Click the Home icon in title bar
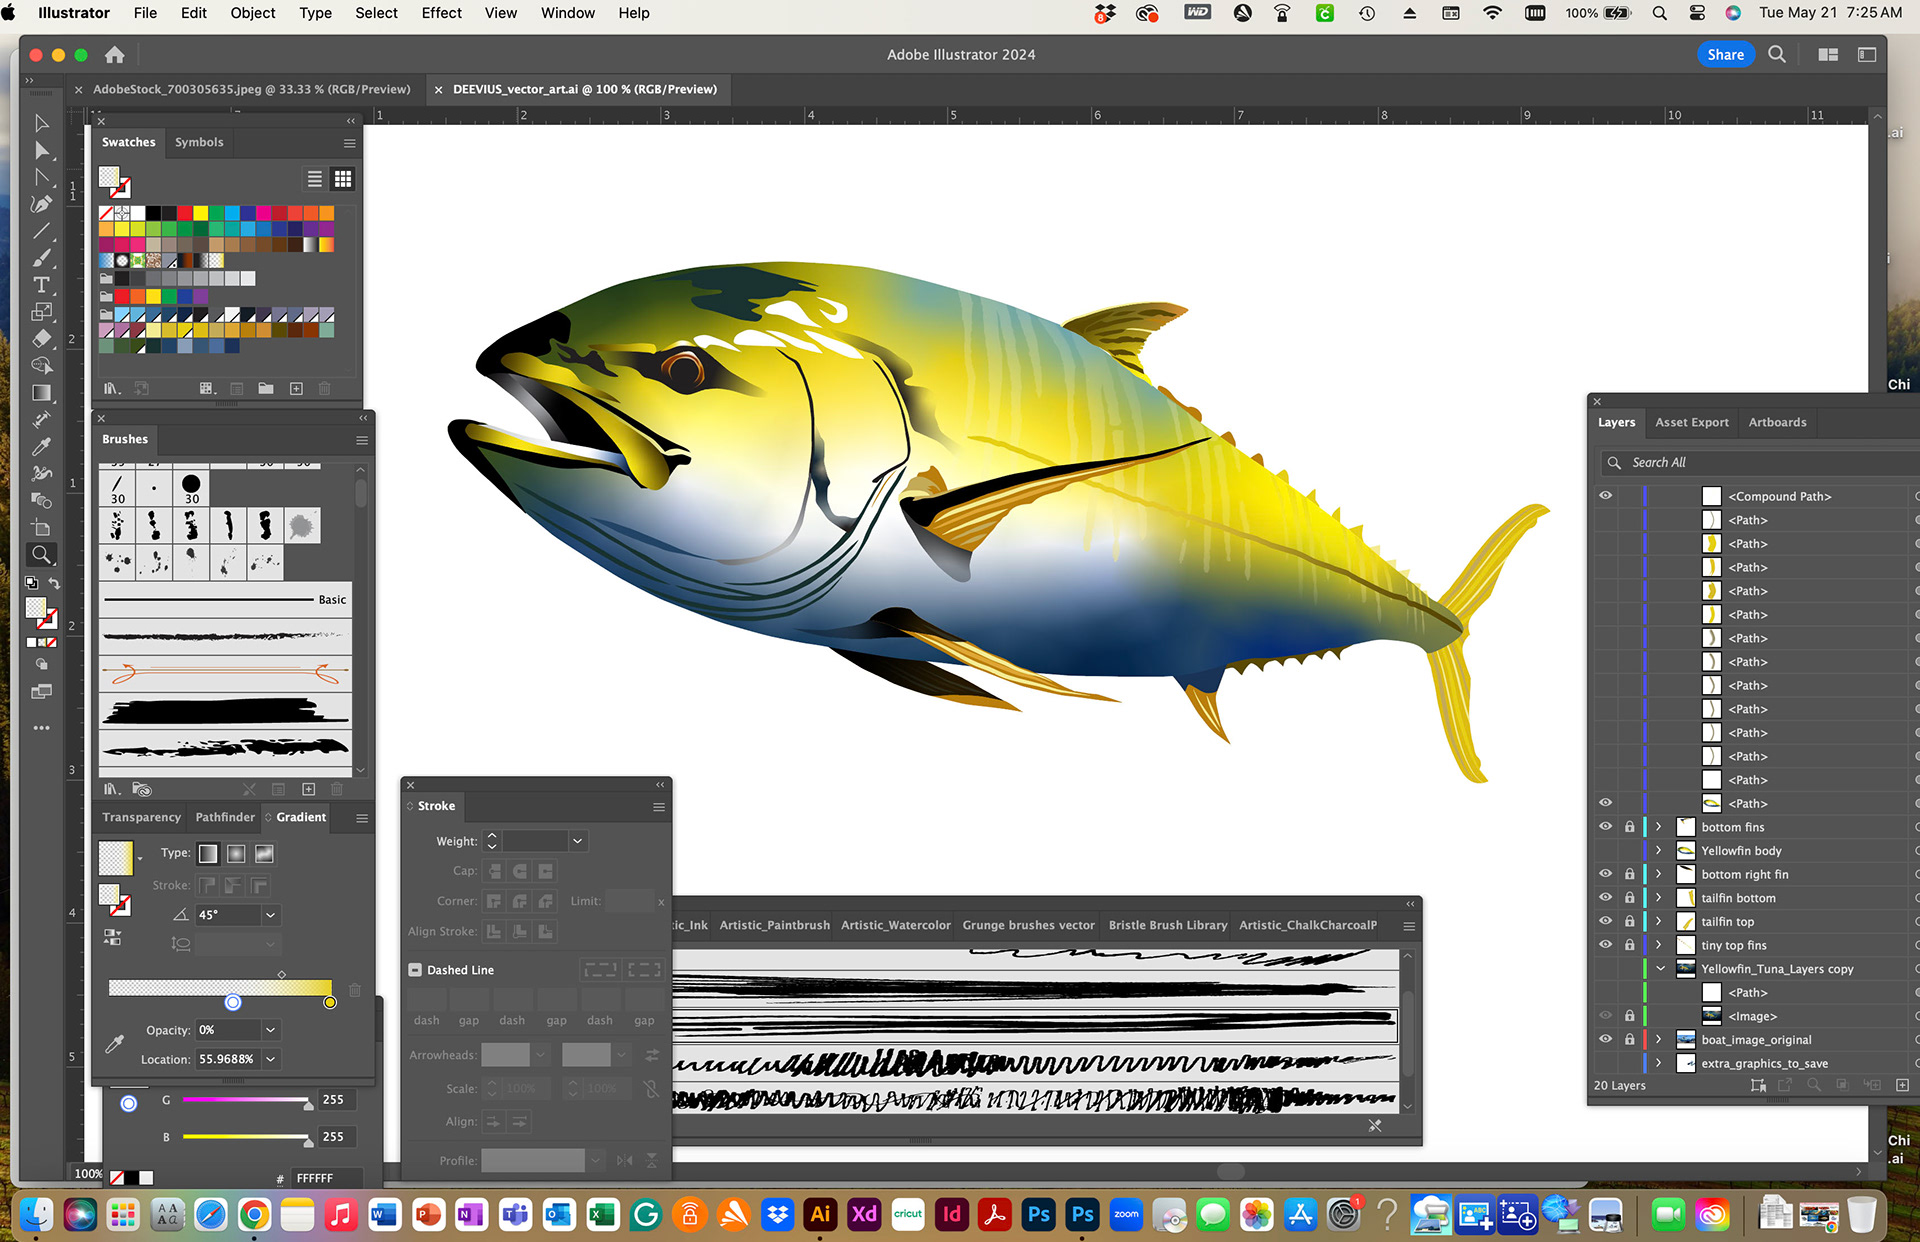The width and height of the screenshot is (1920, 1242). click(x=115, y=55)
